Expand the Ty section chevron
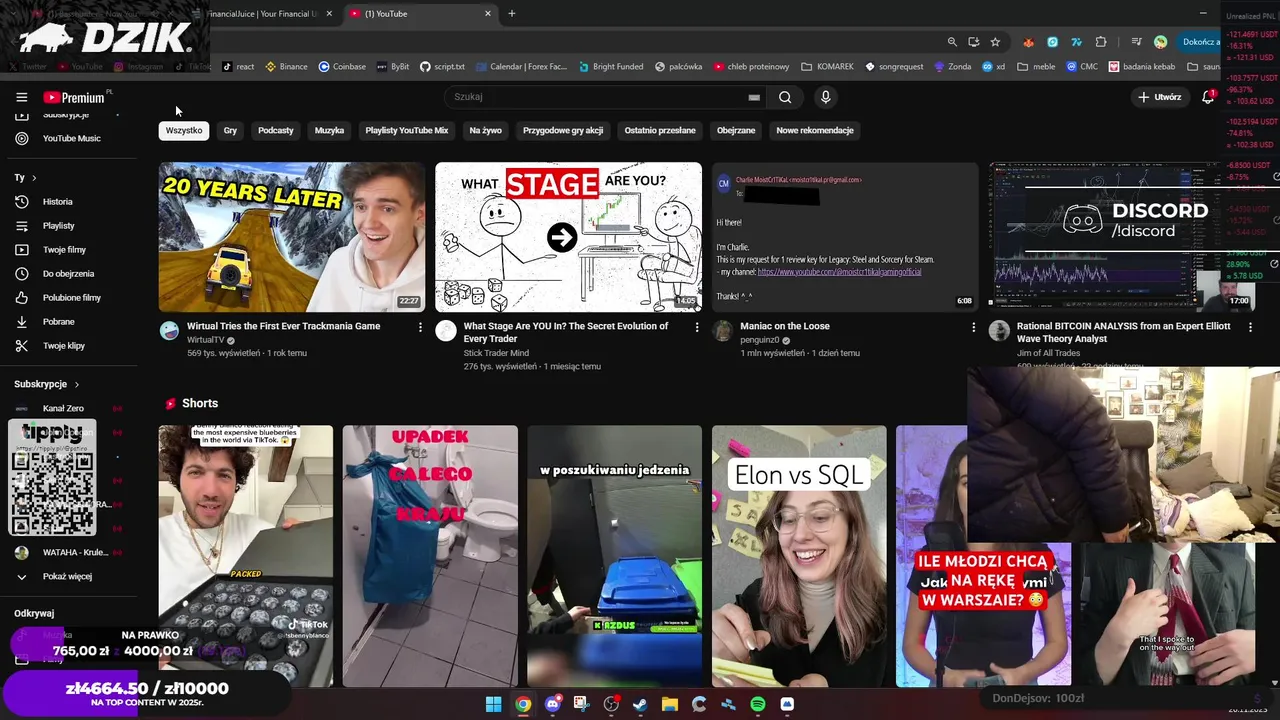This screenshot has height=720, width=1280. (x=34, y=178)
